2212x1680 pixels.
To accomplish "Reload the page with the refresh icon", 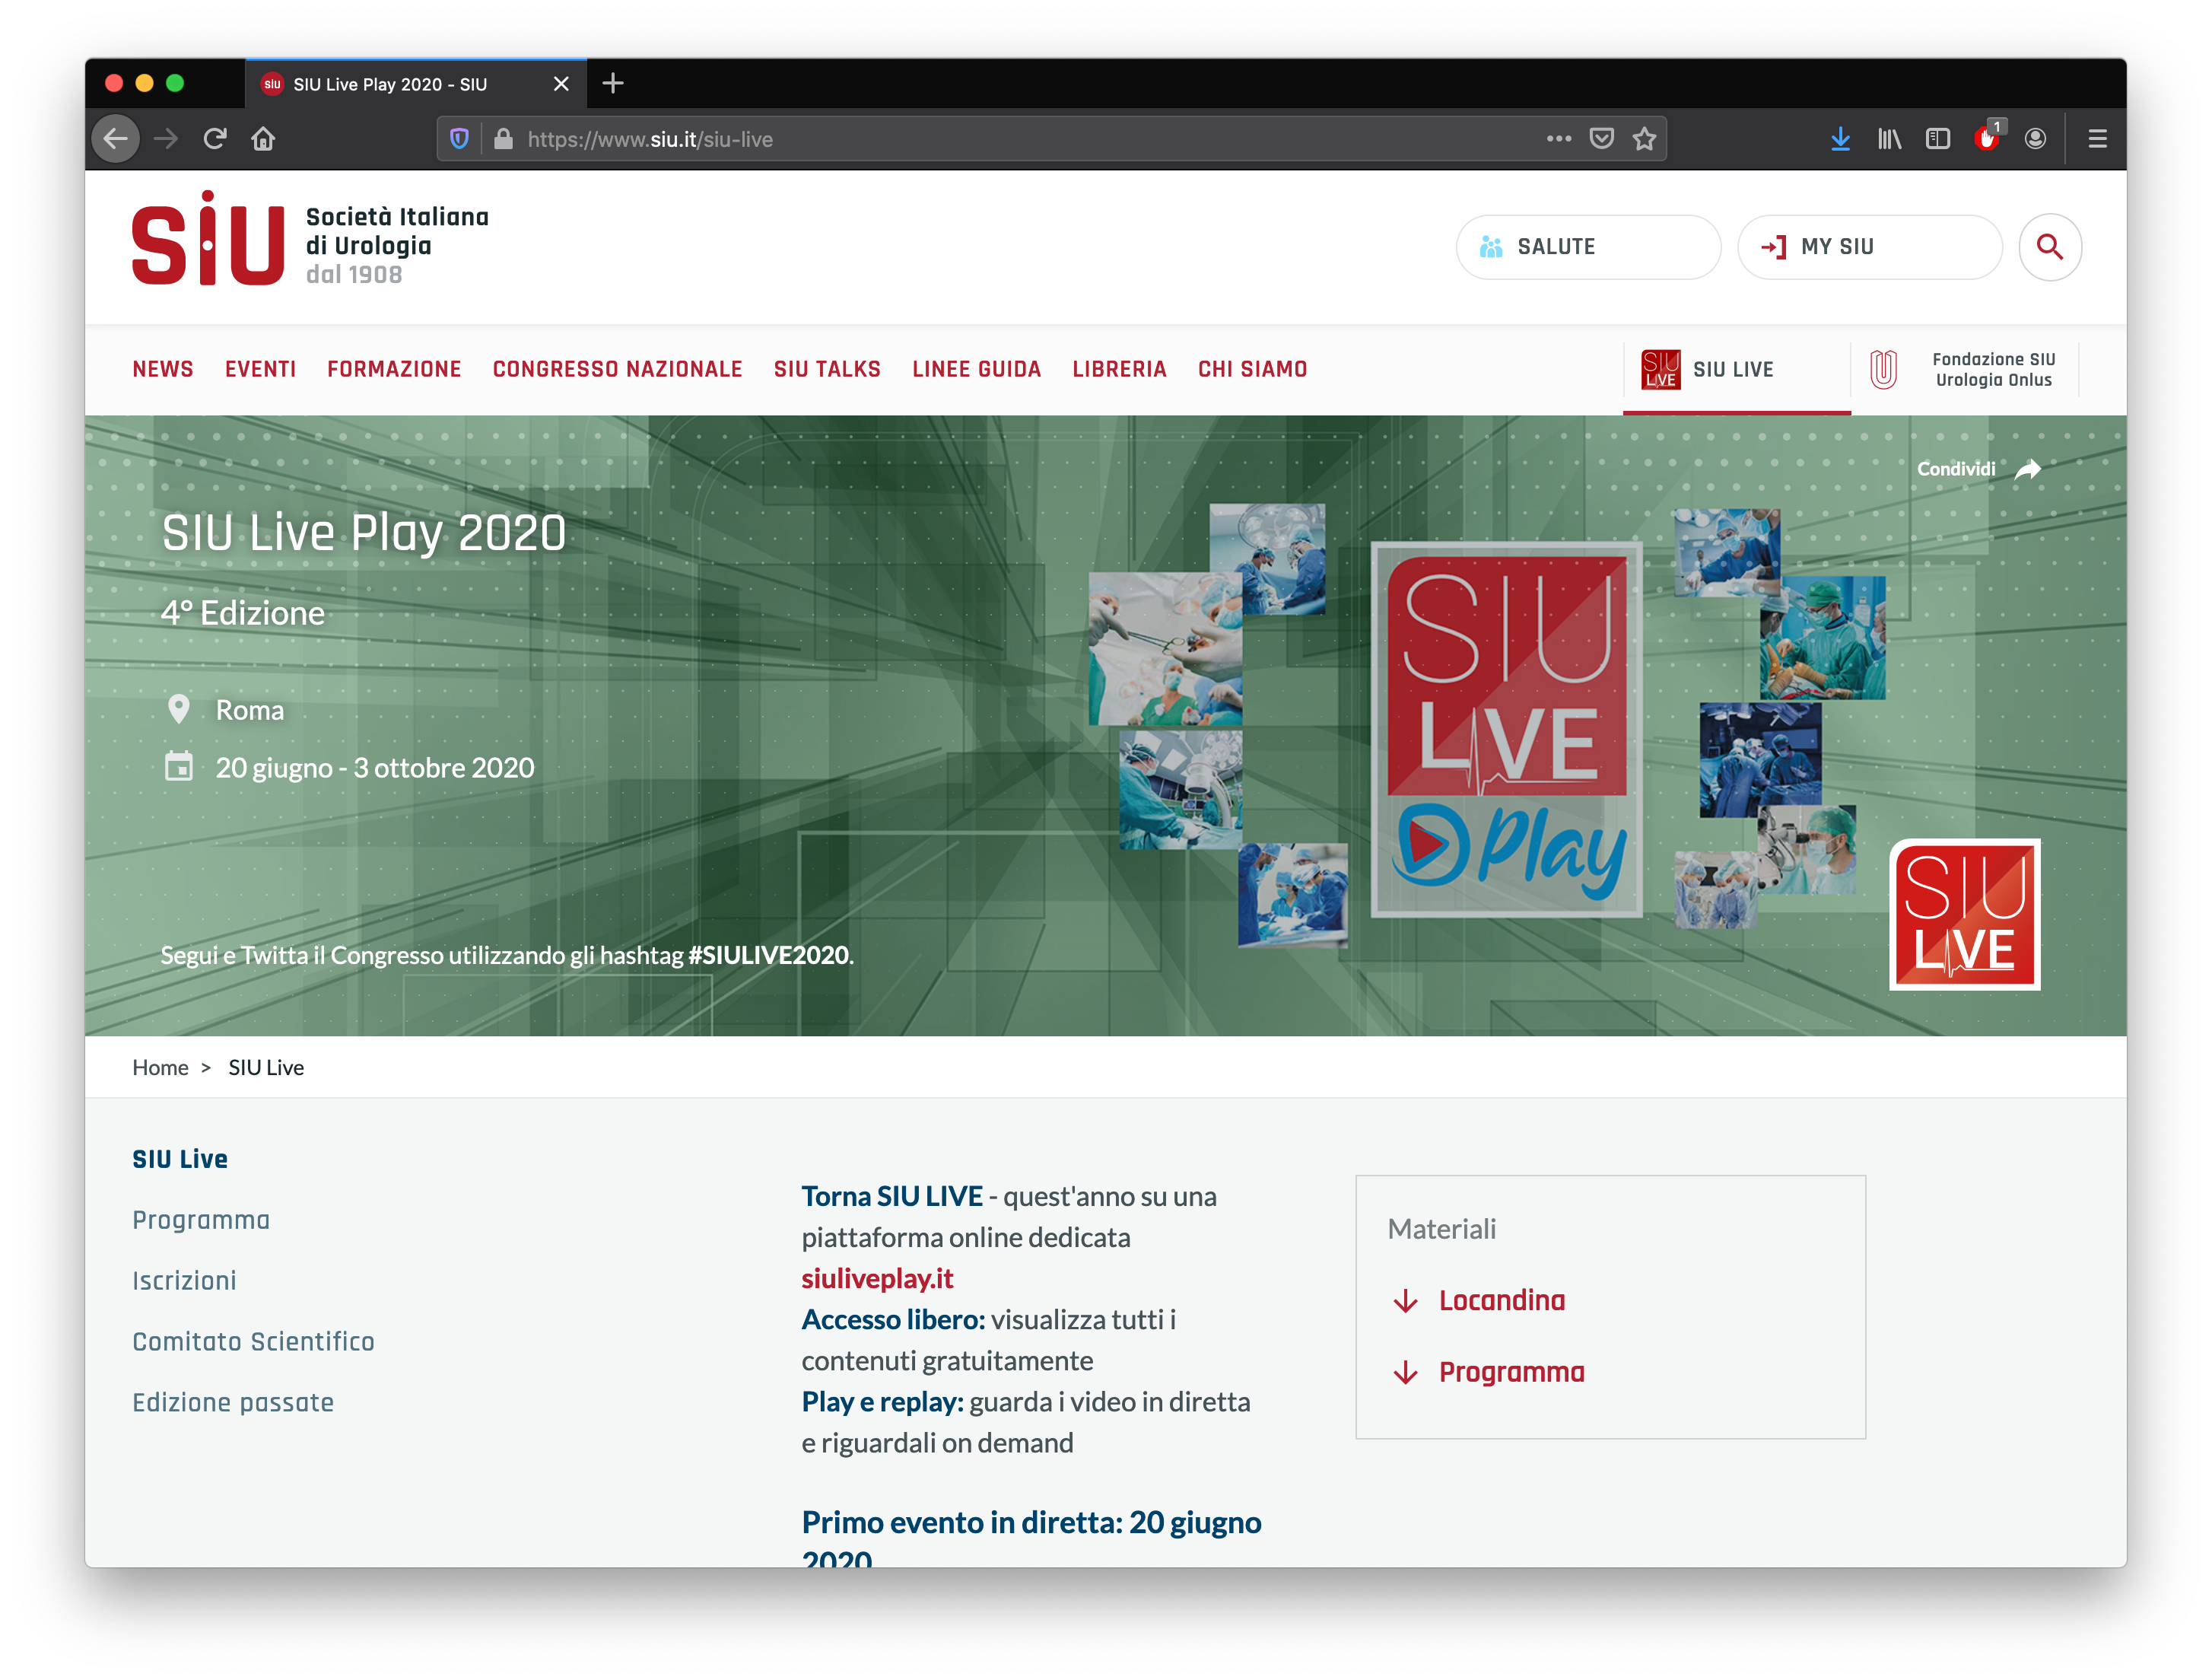I will 215,139.
